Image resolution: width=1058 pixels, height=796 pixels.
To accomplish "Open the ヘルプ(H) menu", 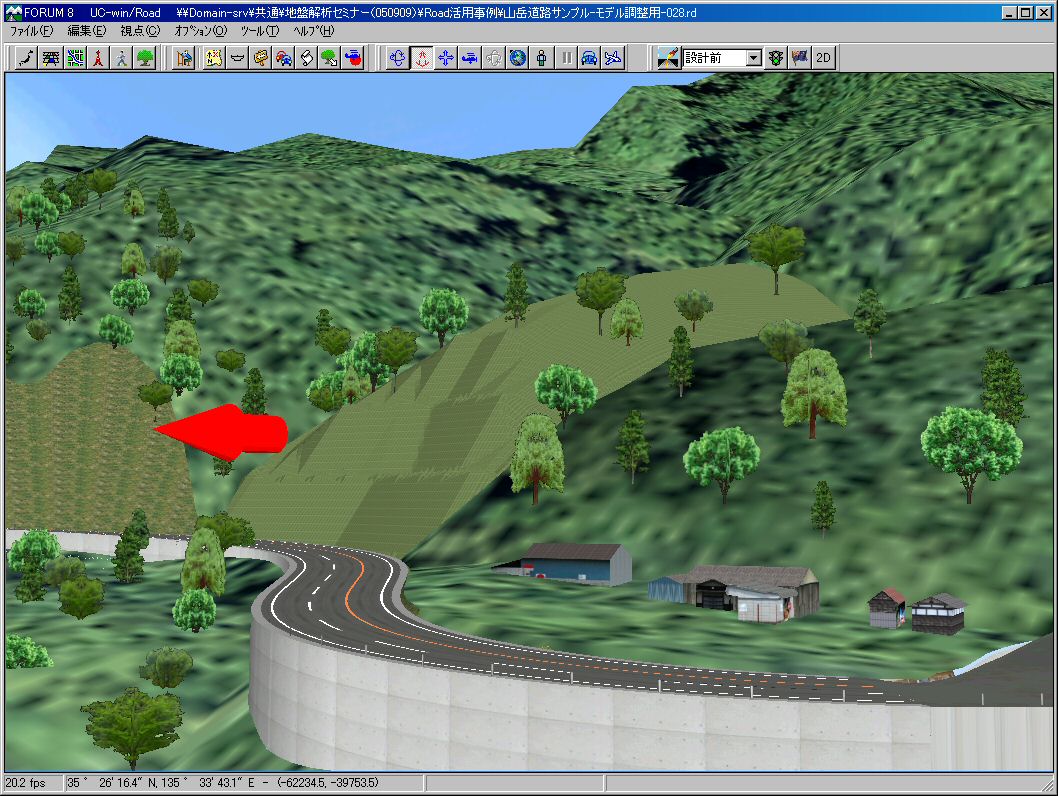I will pyautogui.click(x=314, y=31).
